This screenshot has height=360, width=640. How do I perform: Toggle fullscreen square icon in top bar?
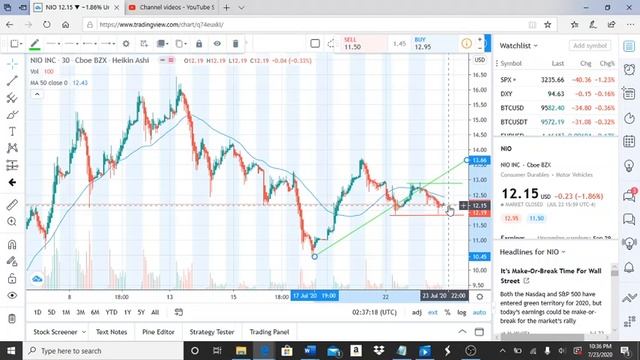point(315,44)
